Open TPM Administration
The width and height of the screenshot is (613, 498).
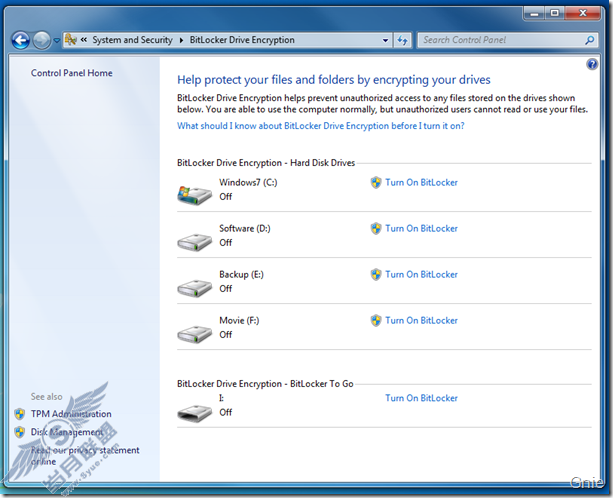click(71, 414)
